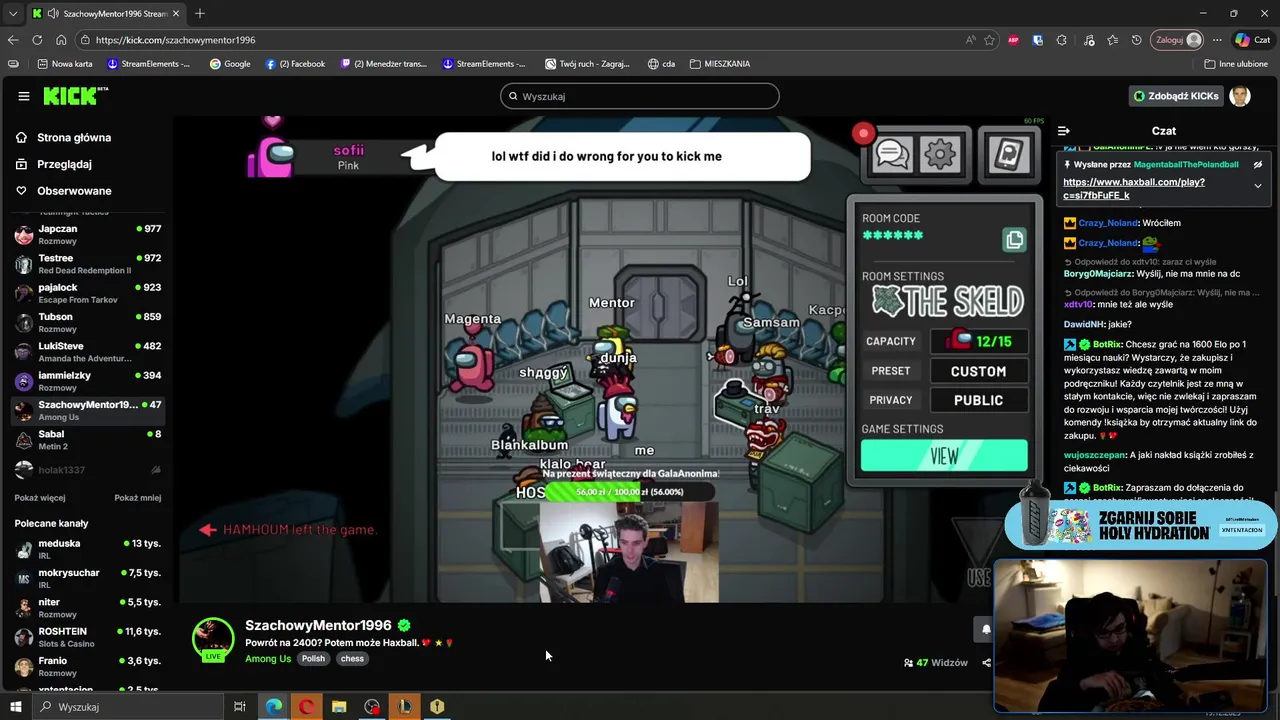Open recommended channel ROSHTEIN
Screen dimensions: 1280x720
pyautogui.click(x=88, y=637)
